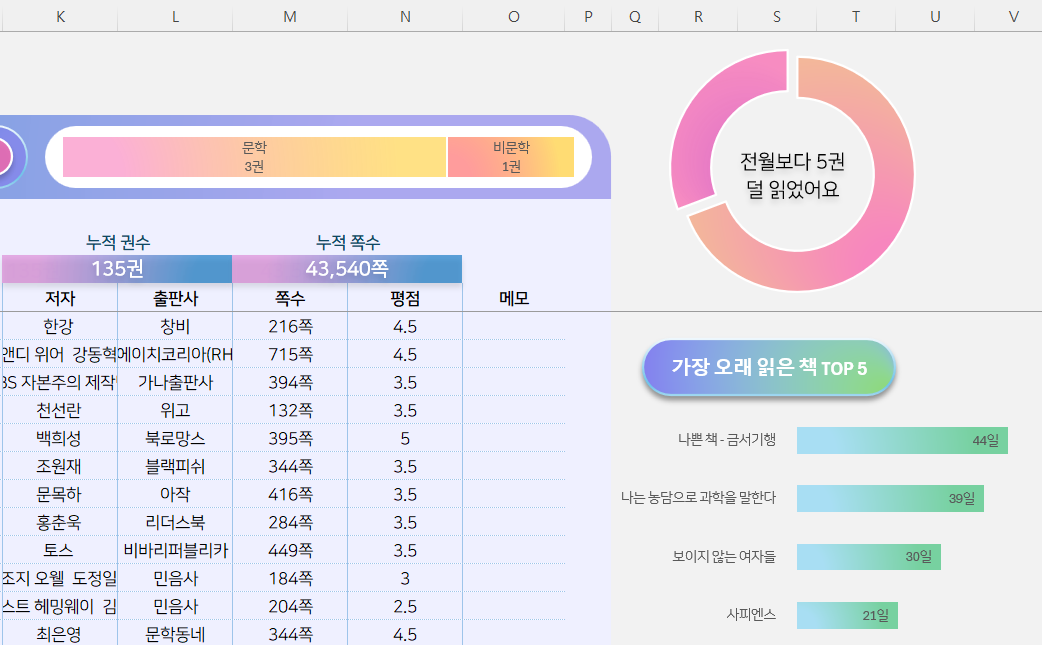The width and height of the screenshot is (1042, 645).
Task: Click the 39일 bar in the TOP 5 chart
Action: 889,499
